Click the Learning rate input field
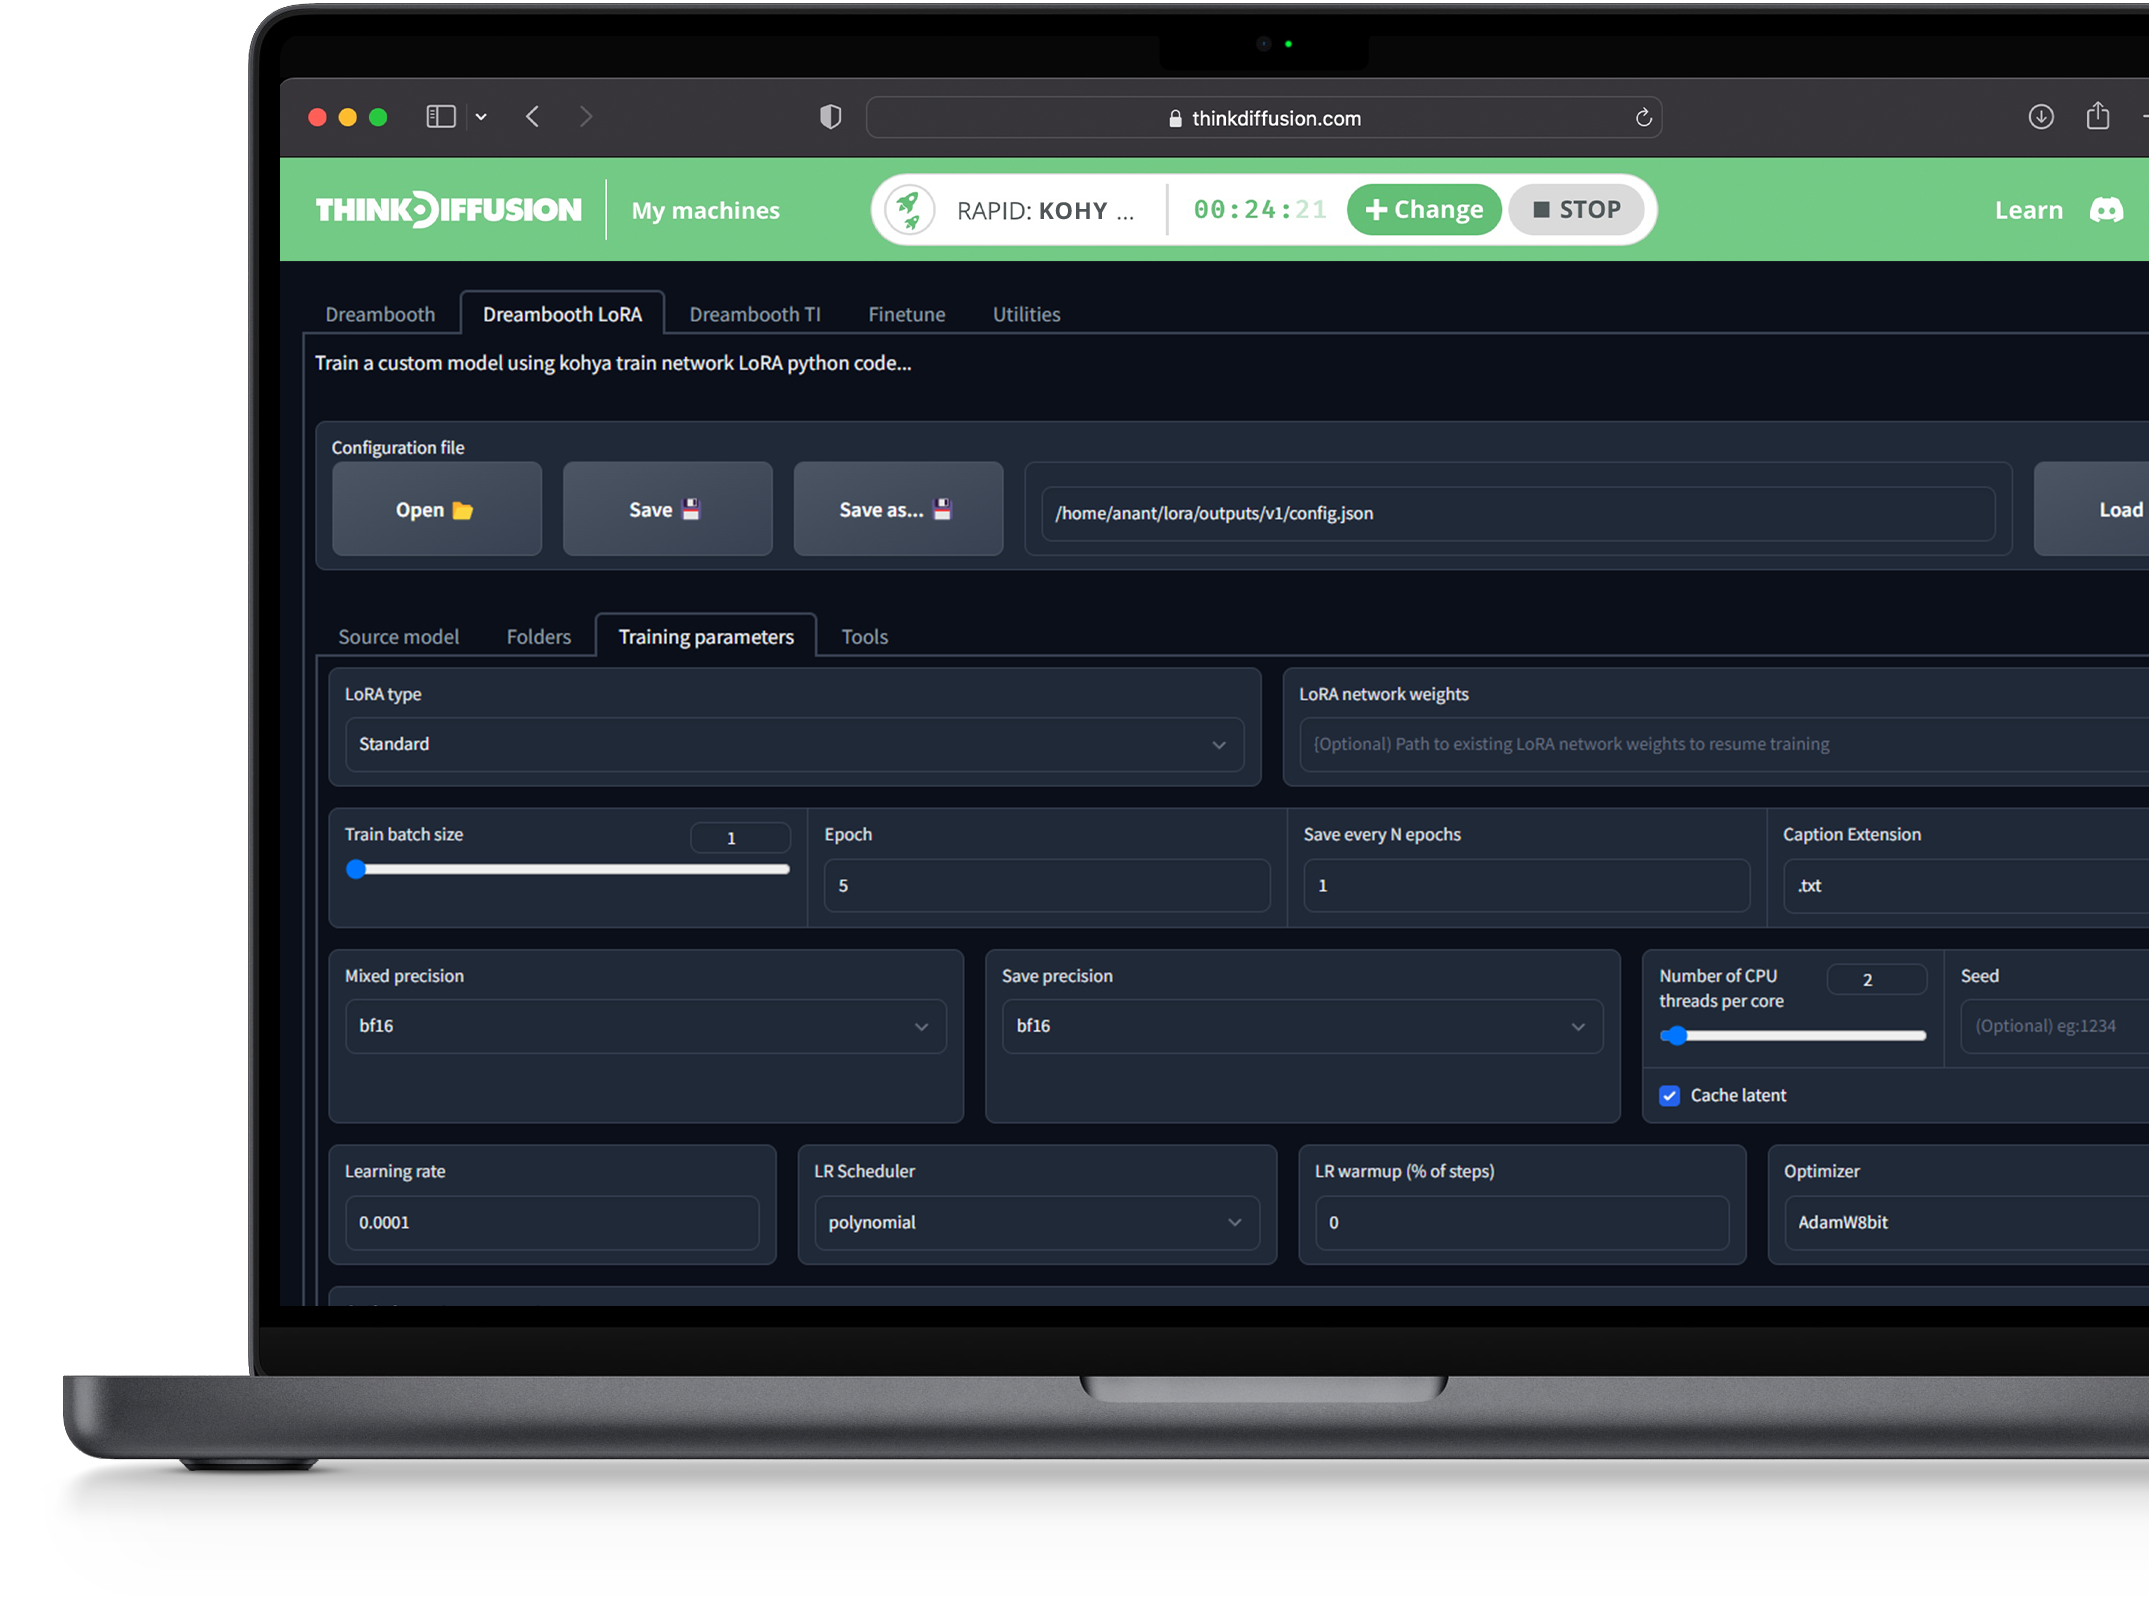 [551, 1222]
